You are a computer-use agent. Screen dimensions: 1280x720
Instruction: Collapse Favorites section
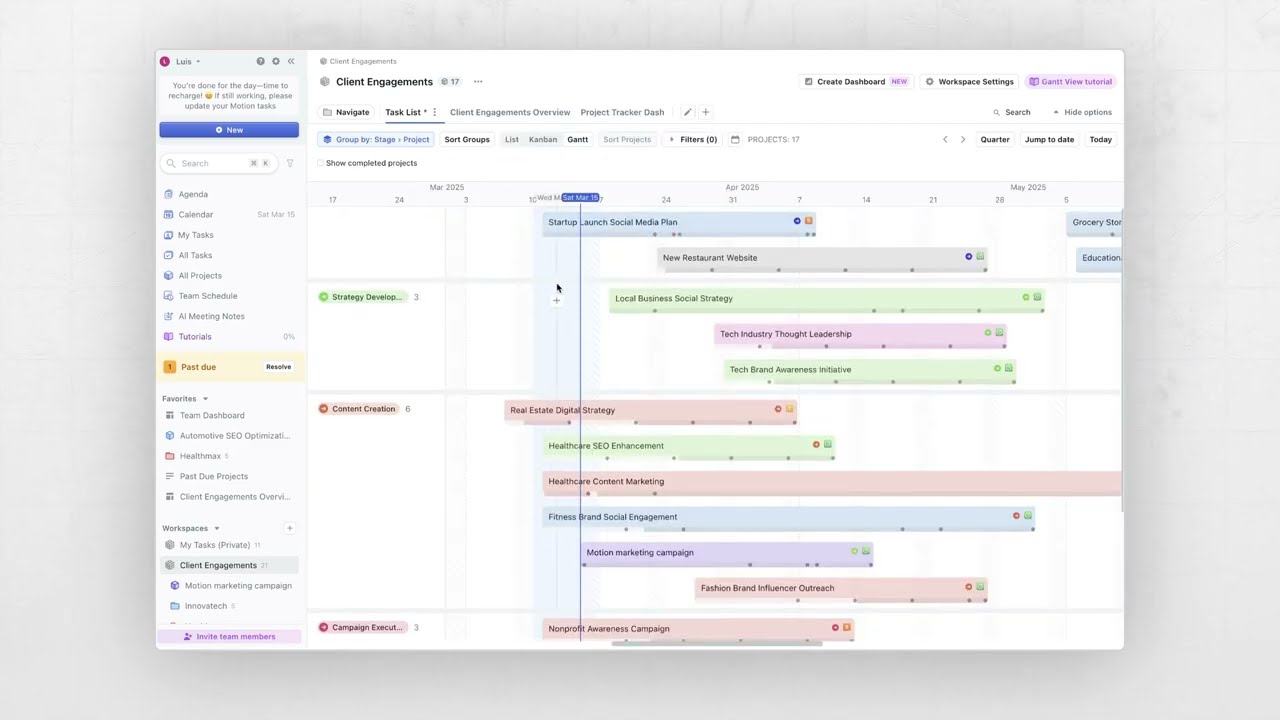pos(205,399)
